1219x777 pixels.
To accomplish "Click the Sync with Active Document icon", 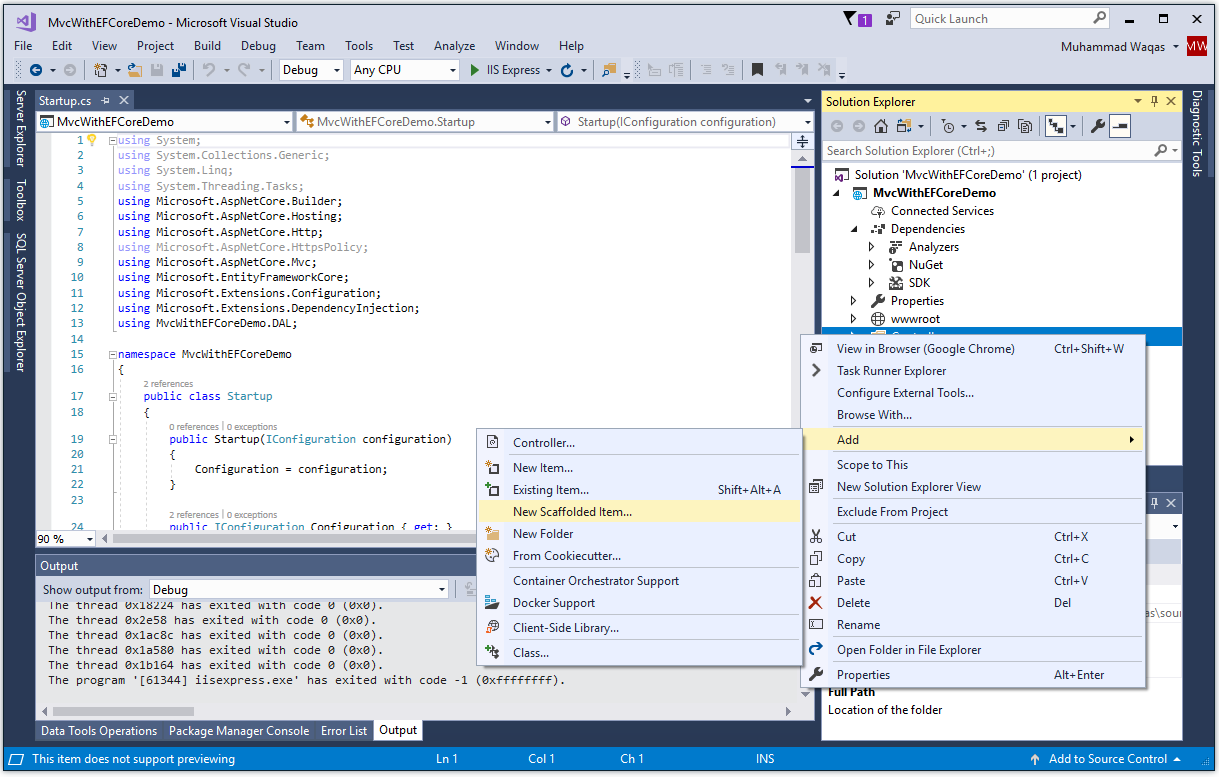I will pos(981,126).
